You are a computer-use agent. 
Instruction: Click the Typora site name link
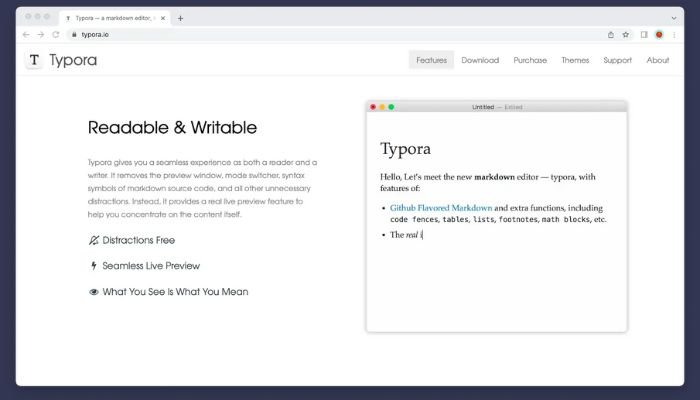(x=73, y=60)
